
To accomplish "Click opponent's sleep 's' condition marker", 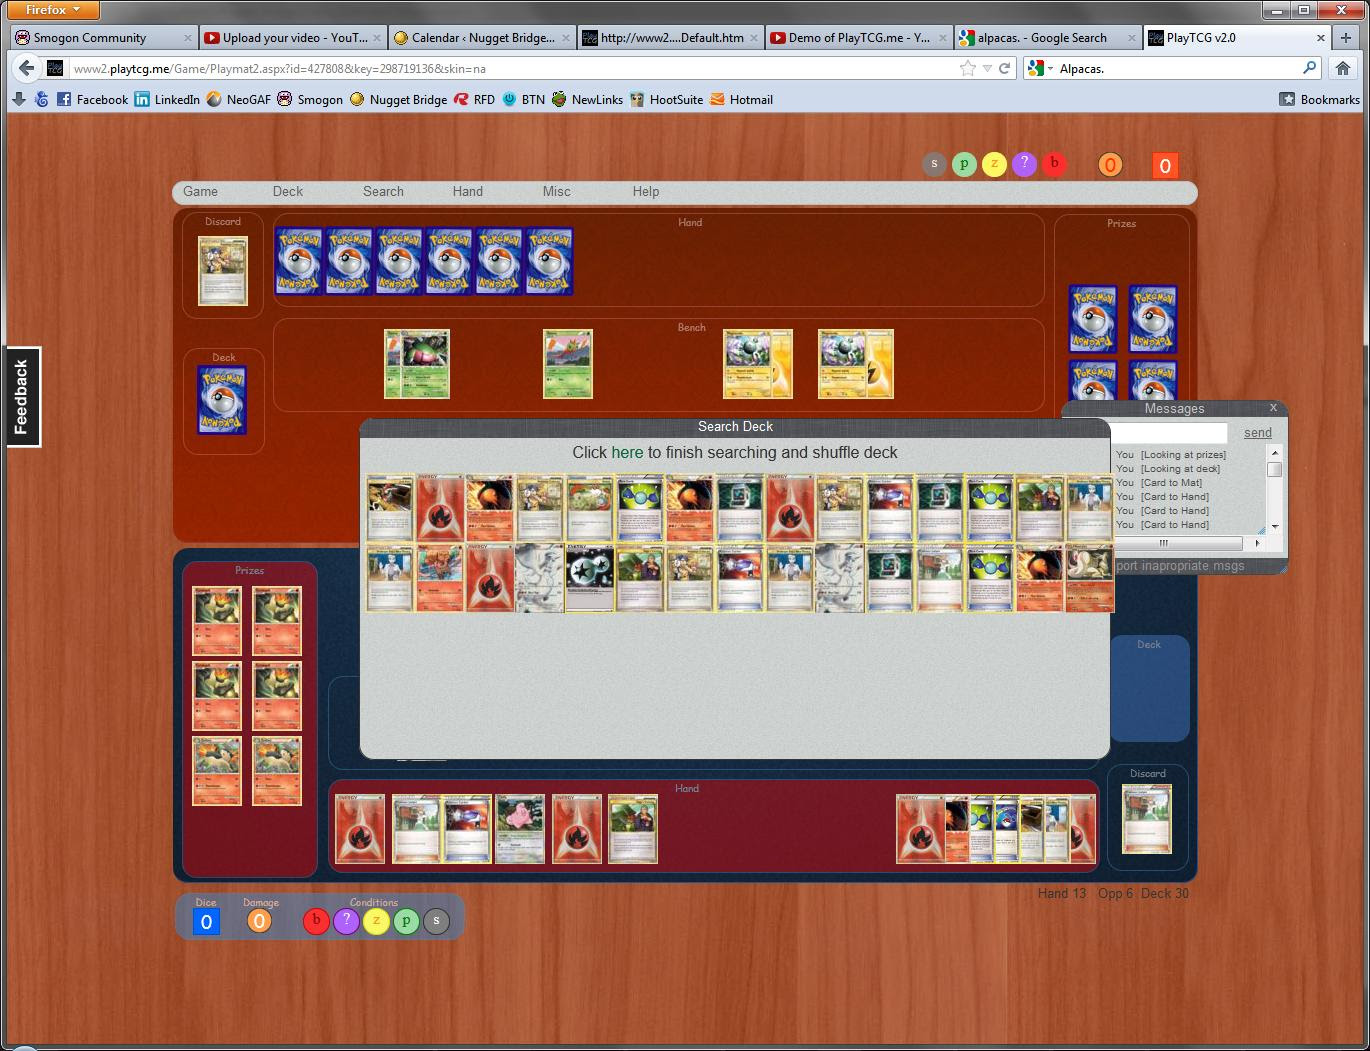I will tap(934, 164).
